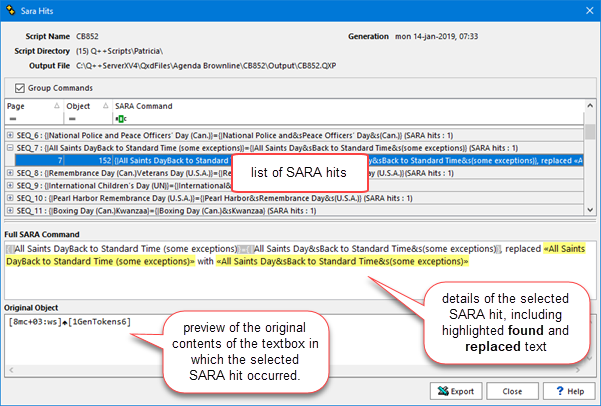Open the Object column filter cell
Image resolution: width=601 pixels, height=406 pixels.
tap(88, 119)
